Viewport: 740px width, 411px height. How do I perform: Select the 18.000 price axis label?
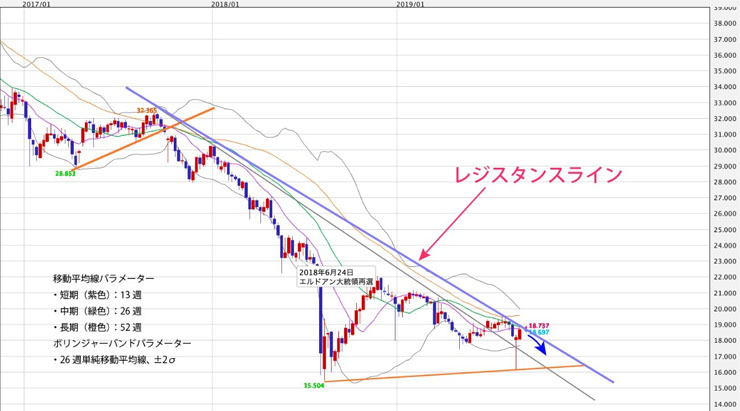tap(726, 341)
